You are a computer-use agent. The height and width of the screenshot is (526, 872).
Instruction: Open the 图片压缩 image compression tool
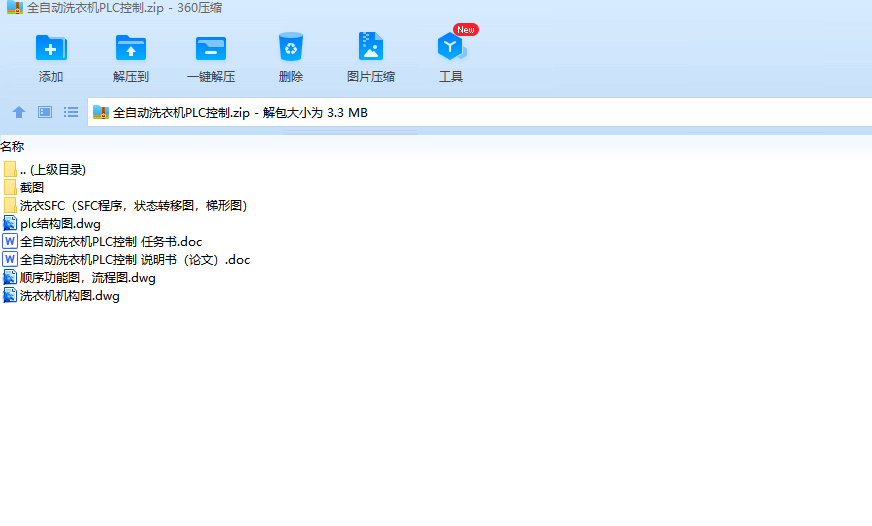click(x=371, y=46)
